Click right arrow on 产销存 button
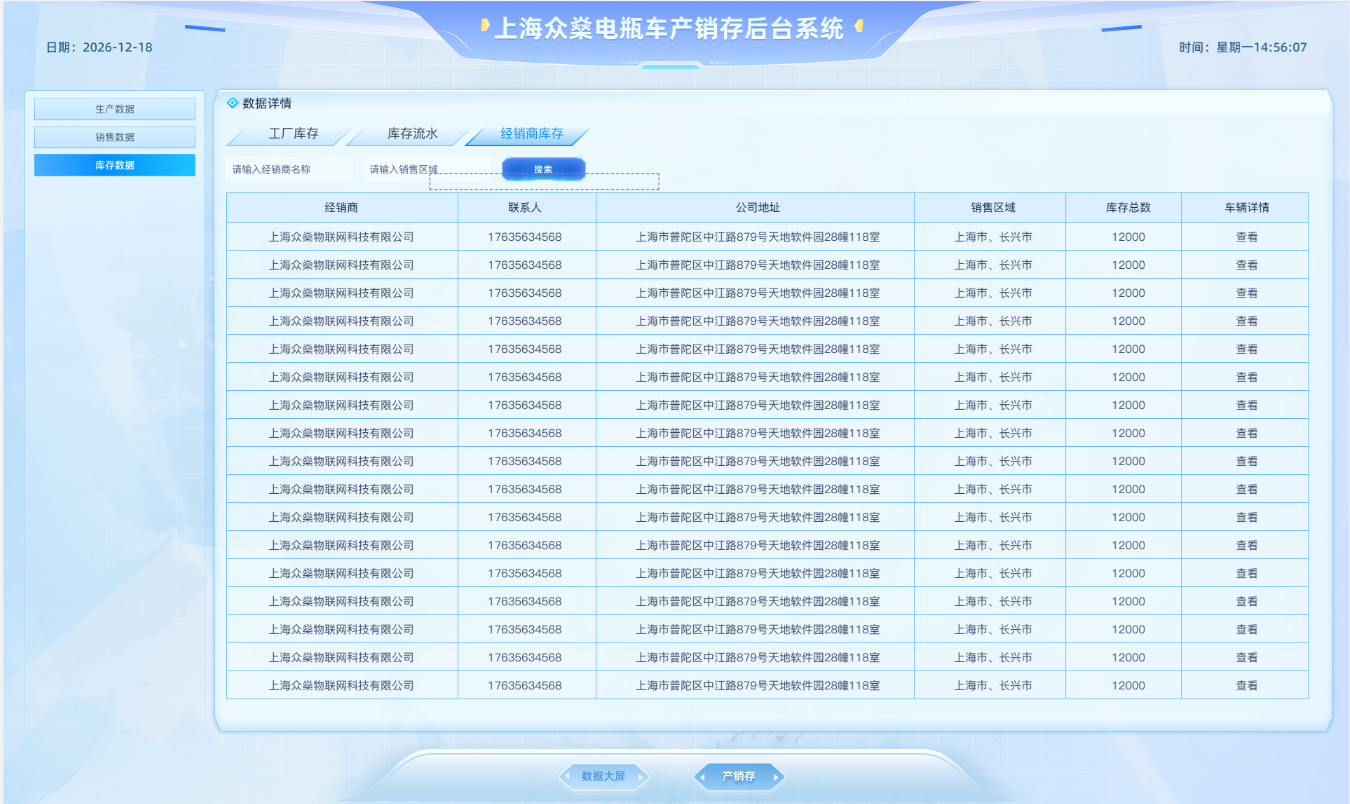Screen dimensions: 1350x804 click(x=776, y=776)
